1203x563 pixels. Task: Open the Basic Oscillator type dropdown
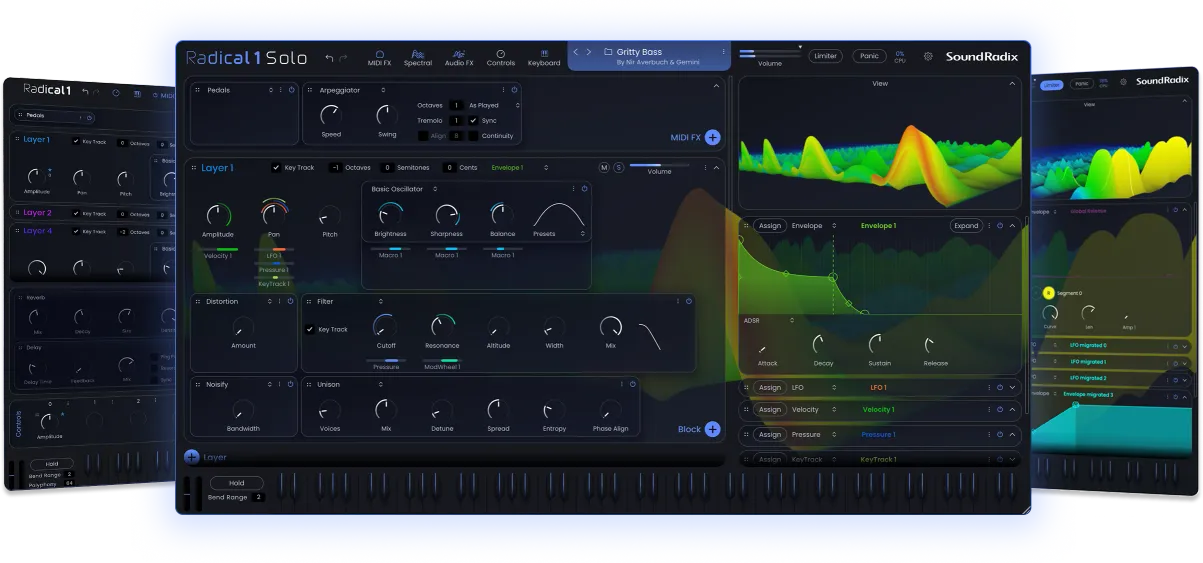pos(404,188)
